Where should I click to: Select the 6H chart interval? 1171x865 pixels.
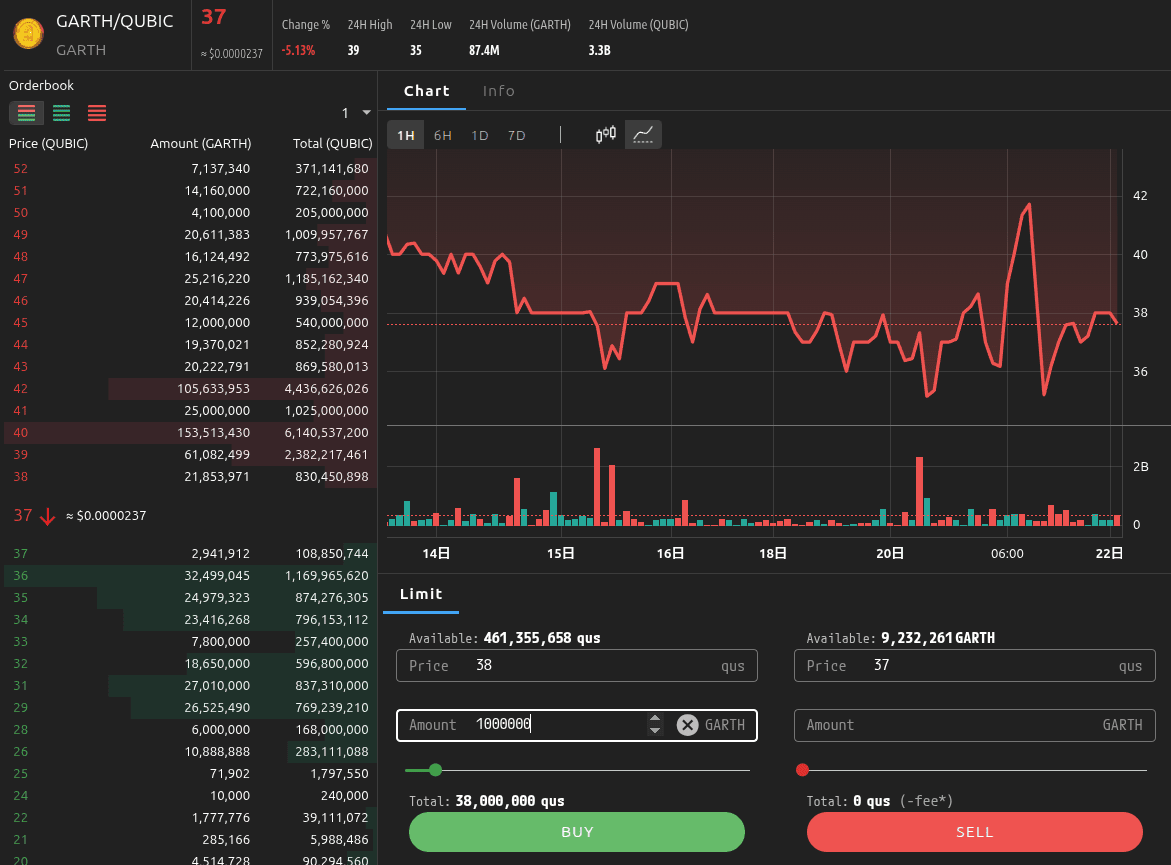click(442, 135)
